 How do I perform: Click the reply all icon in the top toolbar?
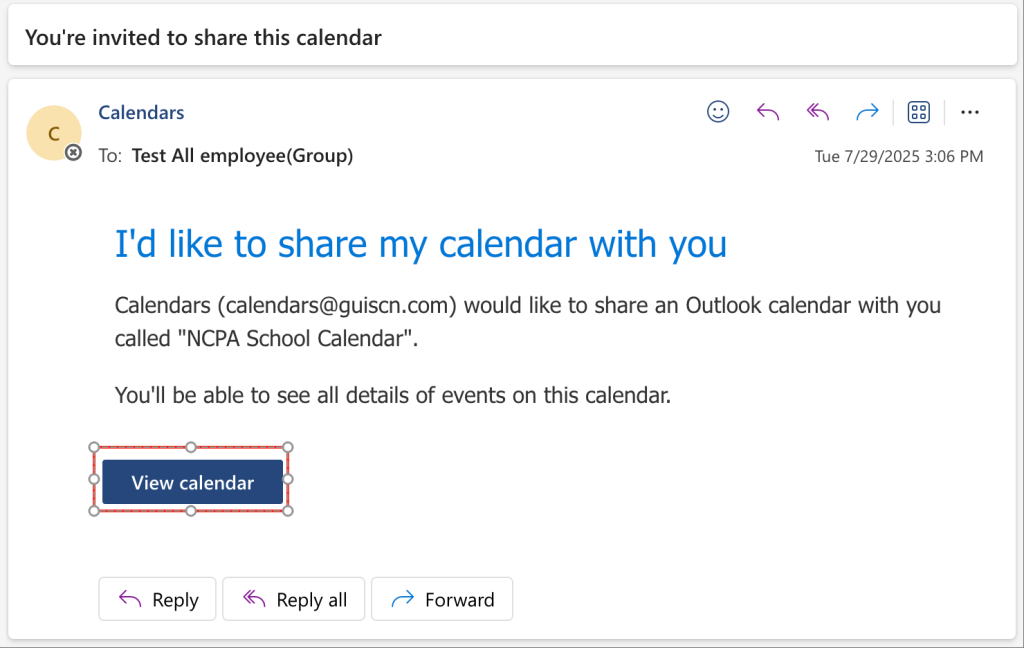pos(818,112)
